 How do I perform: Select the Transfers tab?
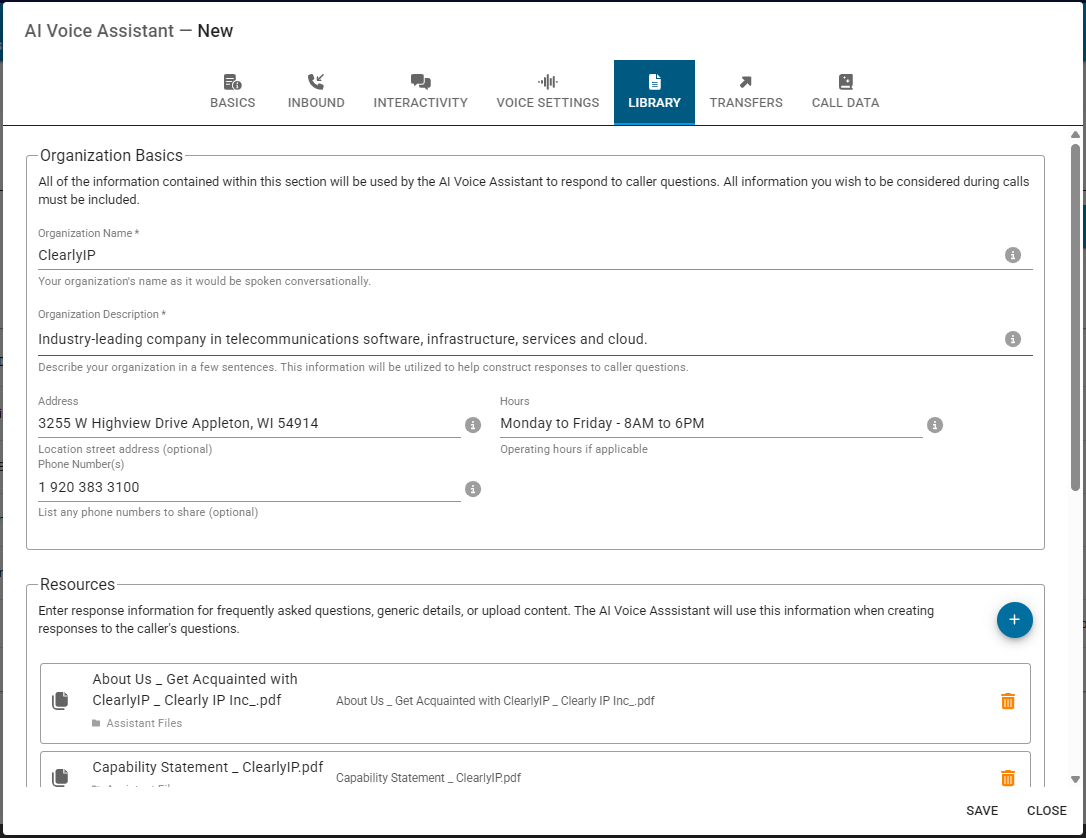click(746, 92)
